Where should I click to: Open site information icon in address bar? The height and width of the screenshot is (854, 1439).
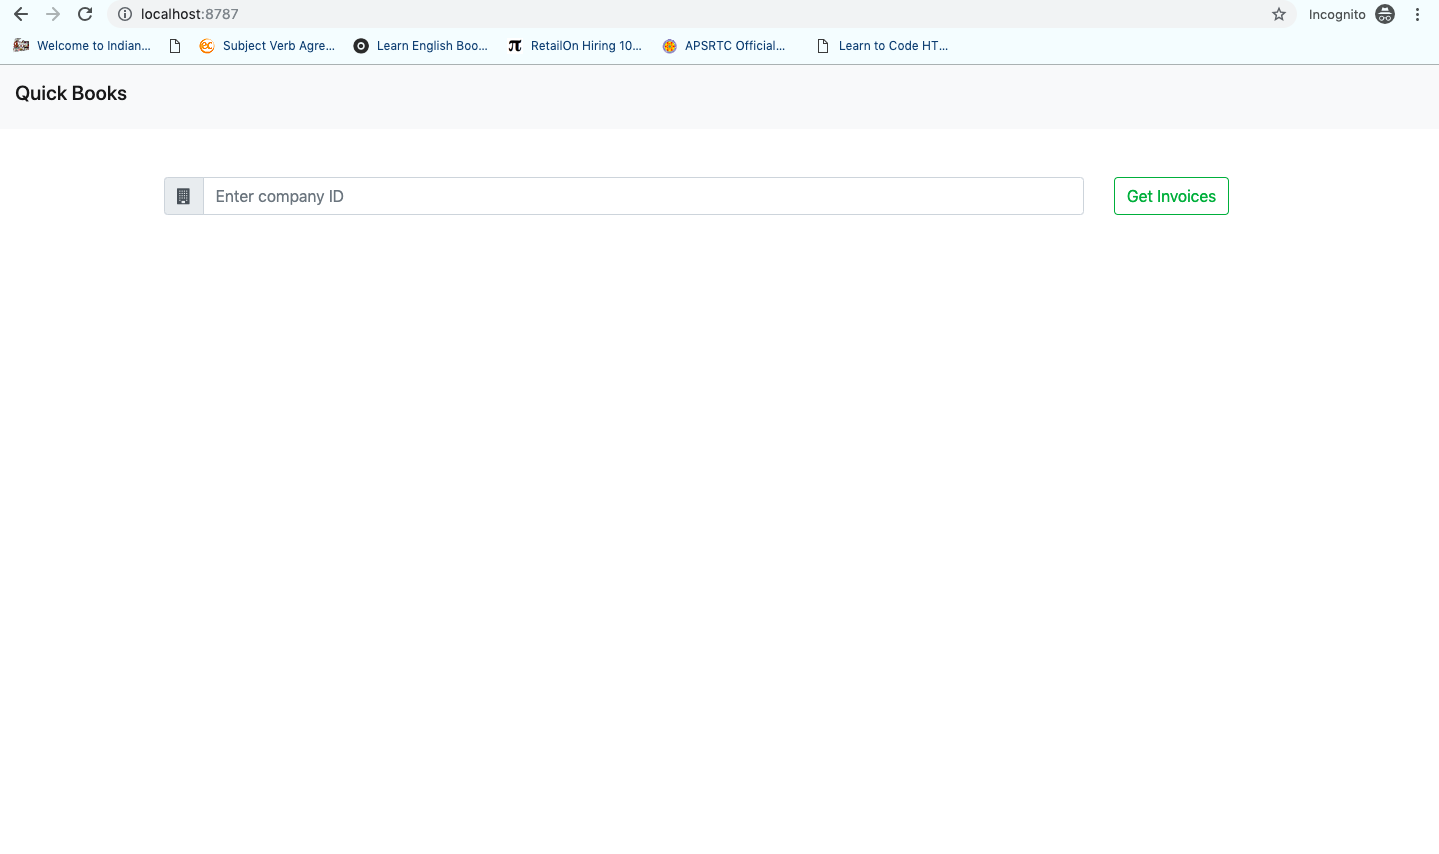click(125, 14)
